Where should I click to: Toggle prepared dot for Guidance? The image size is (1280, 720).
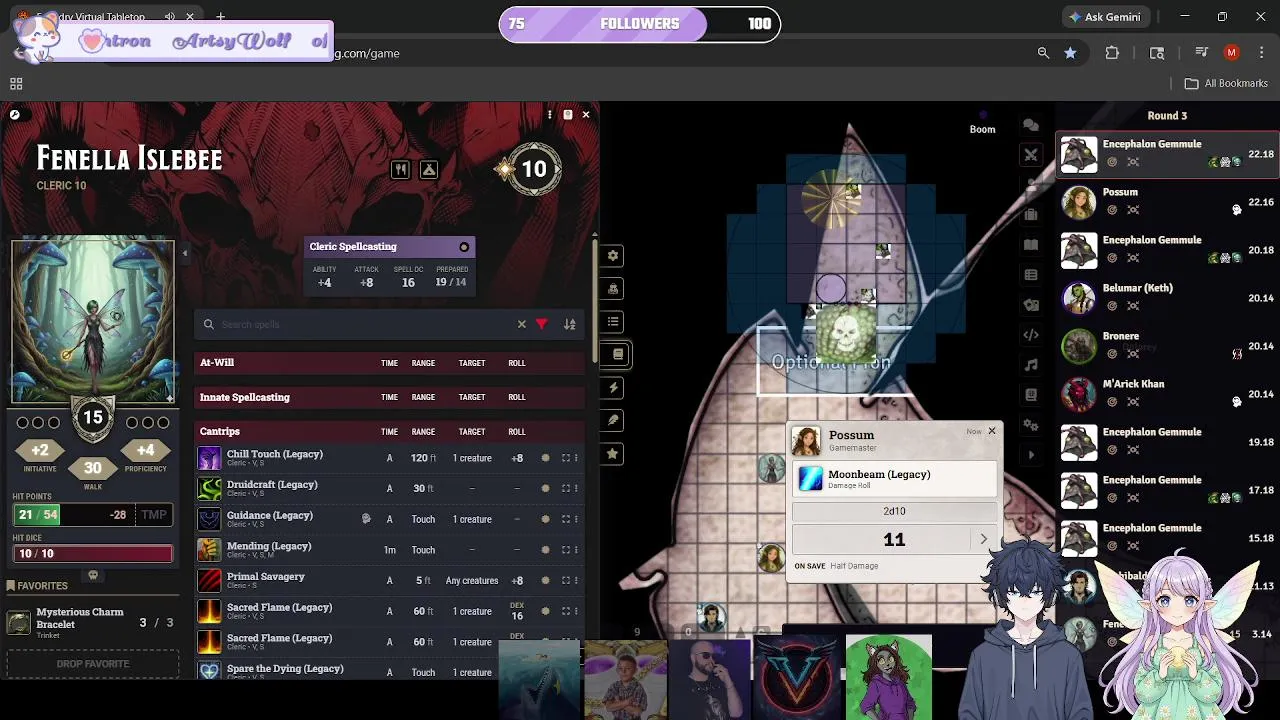[545, 519]
